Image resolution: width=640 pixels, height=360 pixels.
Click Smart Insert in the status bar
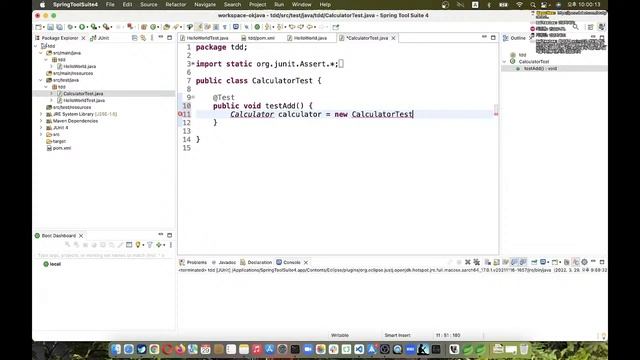pos(397,336)
